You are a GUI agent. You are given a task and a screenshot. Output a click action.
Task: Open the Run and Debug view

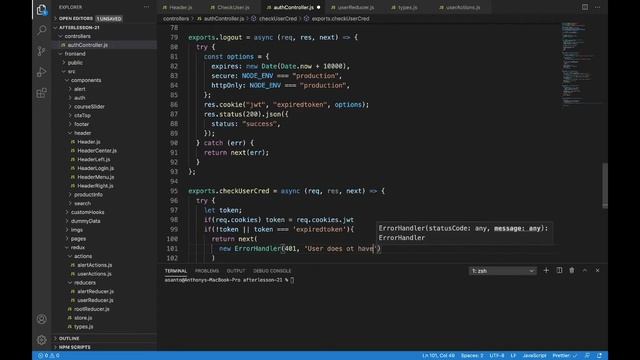click(42, 72)
